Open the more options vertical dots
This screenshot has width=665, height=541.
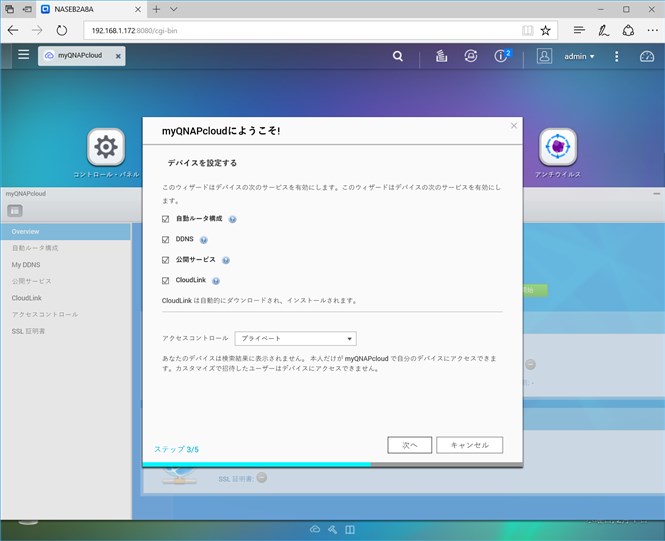[x=617, y=56]
